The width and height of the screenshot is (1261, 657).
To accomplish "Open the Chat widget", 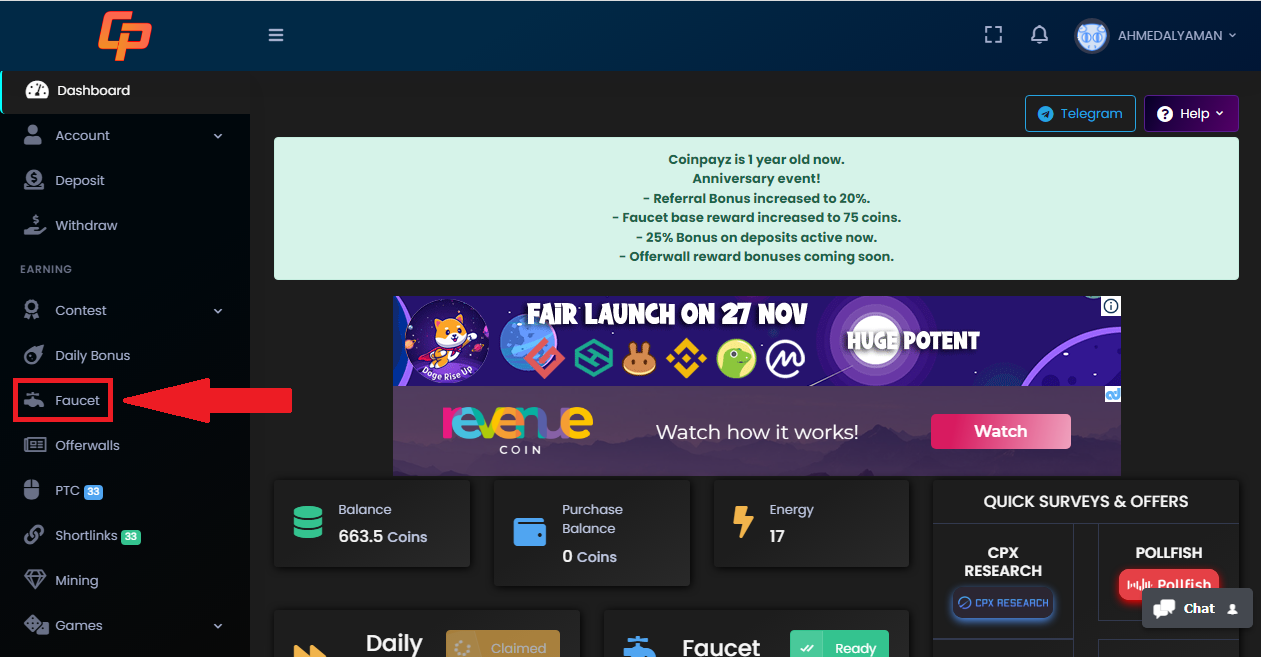I will click(1197, 608).
